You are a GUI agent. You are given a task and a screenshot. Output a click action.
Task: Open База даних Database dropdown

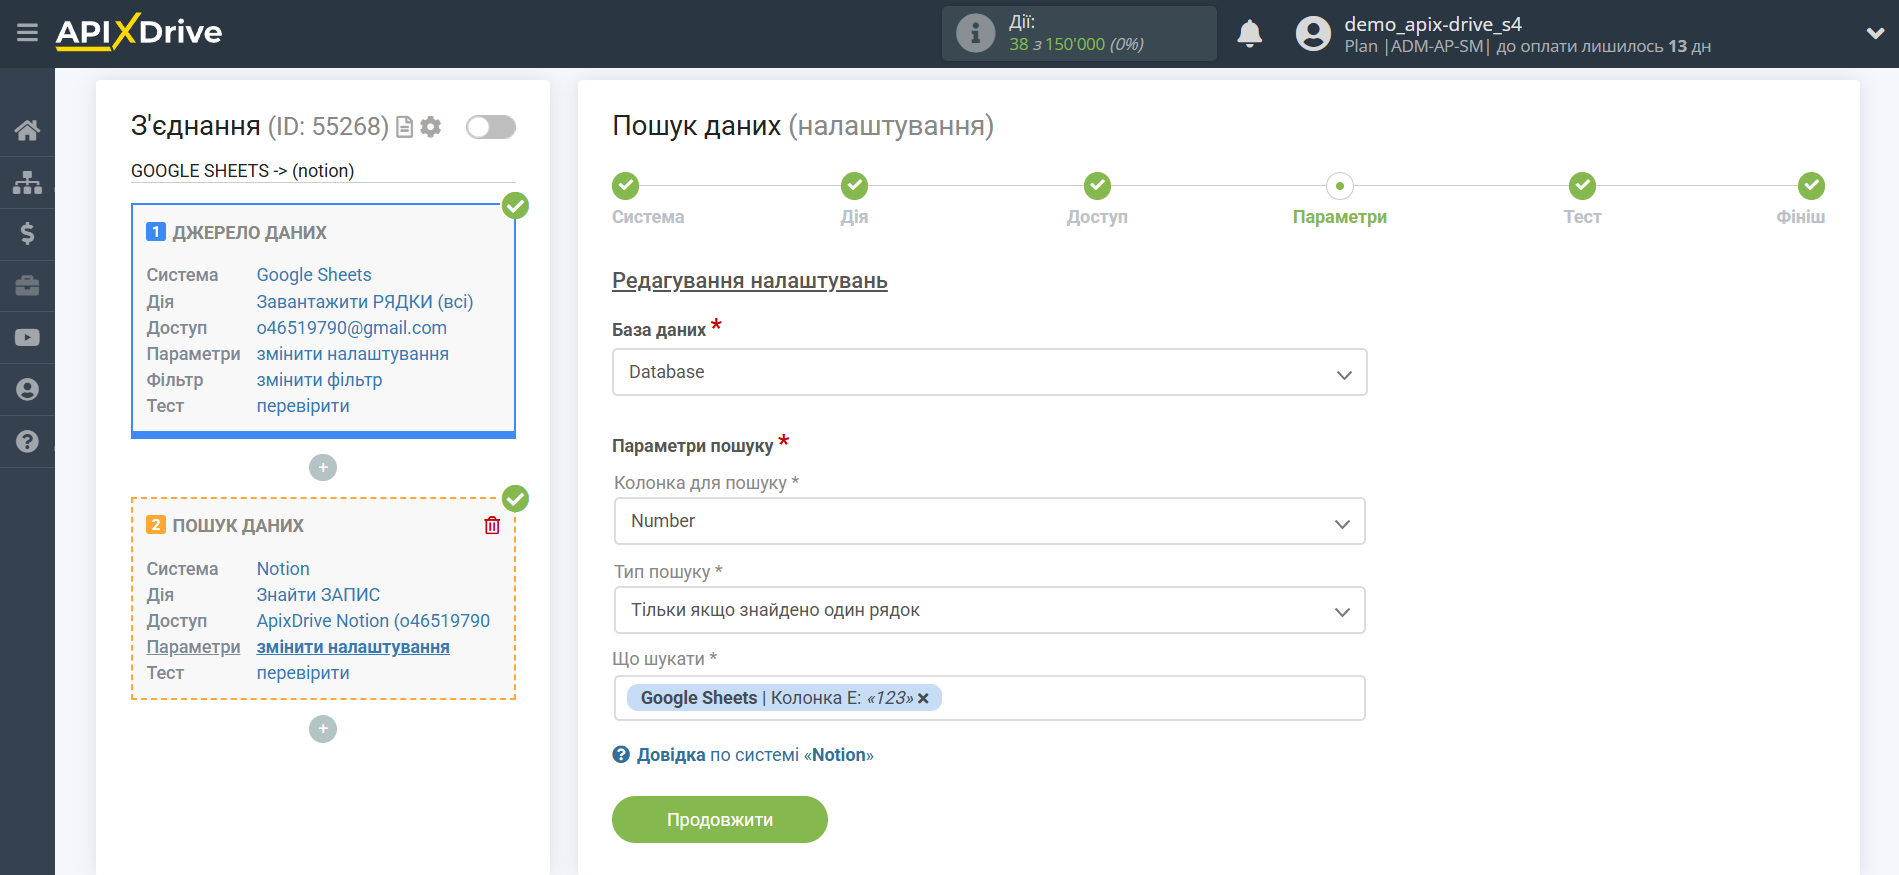click(x=989, y=372)
